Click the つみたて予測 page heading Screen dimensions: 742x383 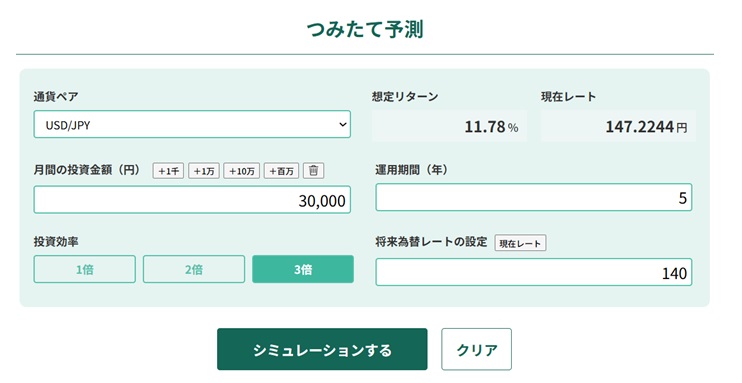[x=365, y=29]
